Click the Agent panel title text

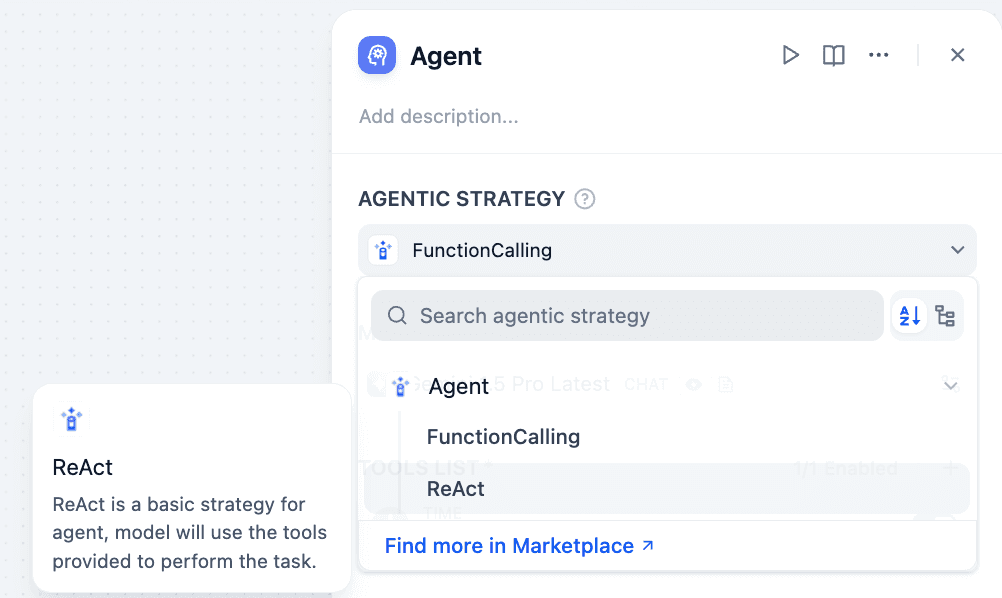446,56
